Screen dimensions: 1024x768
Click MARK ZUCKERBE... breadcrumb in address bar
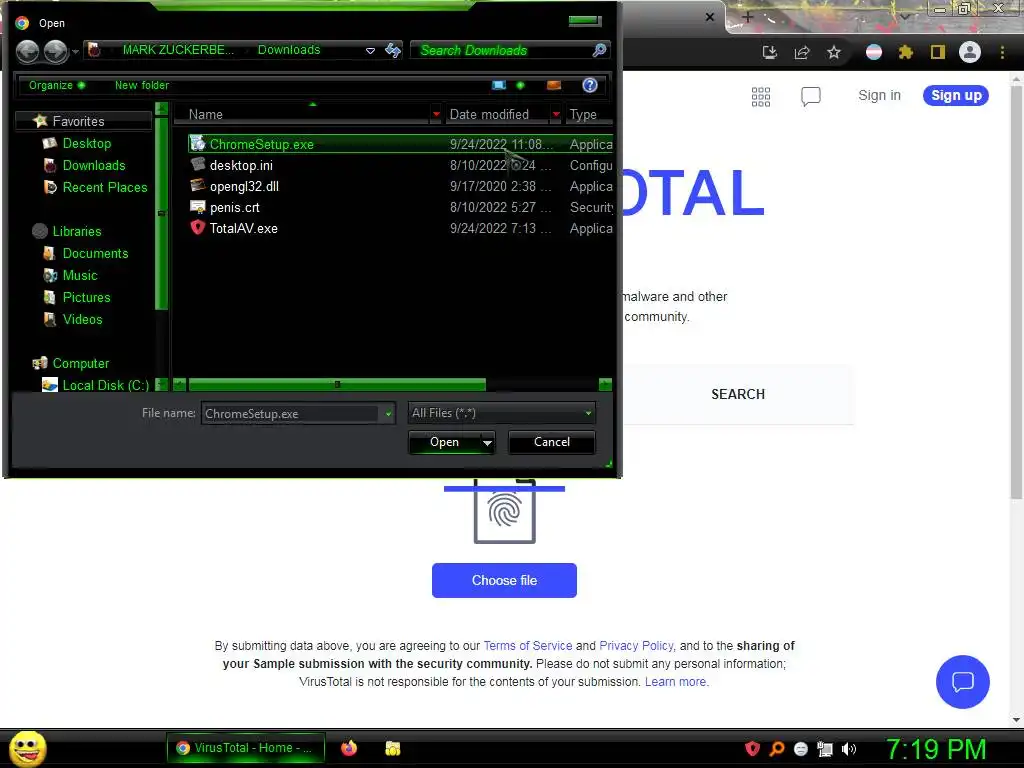tap(178, 50)
